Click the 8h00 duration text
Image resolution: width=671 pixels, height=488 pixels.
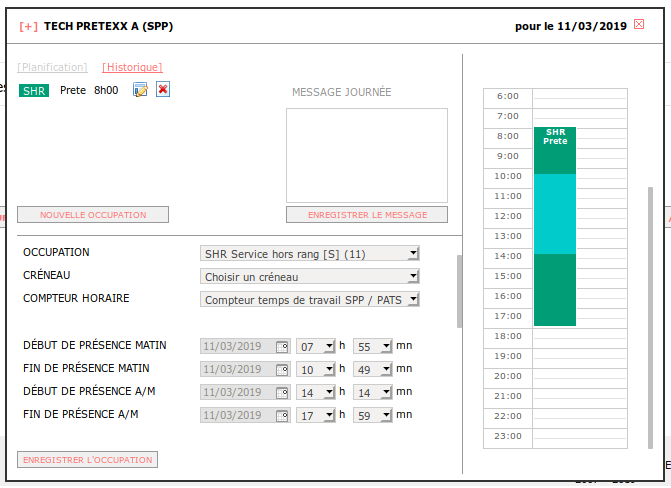coord(106,90)
